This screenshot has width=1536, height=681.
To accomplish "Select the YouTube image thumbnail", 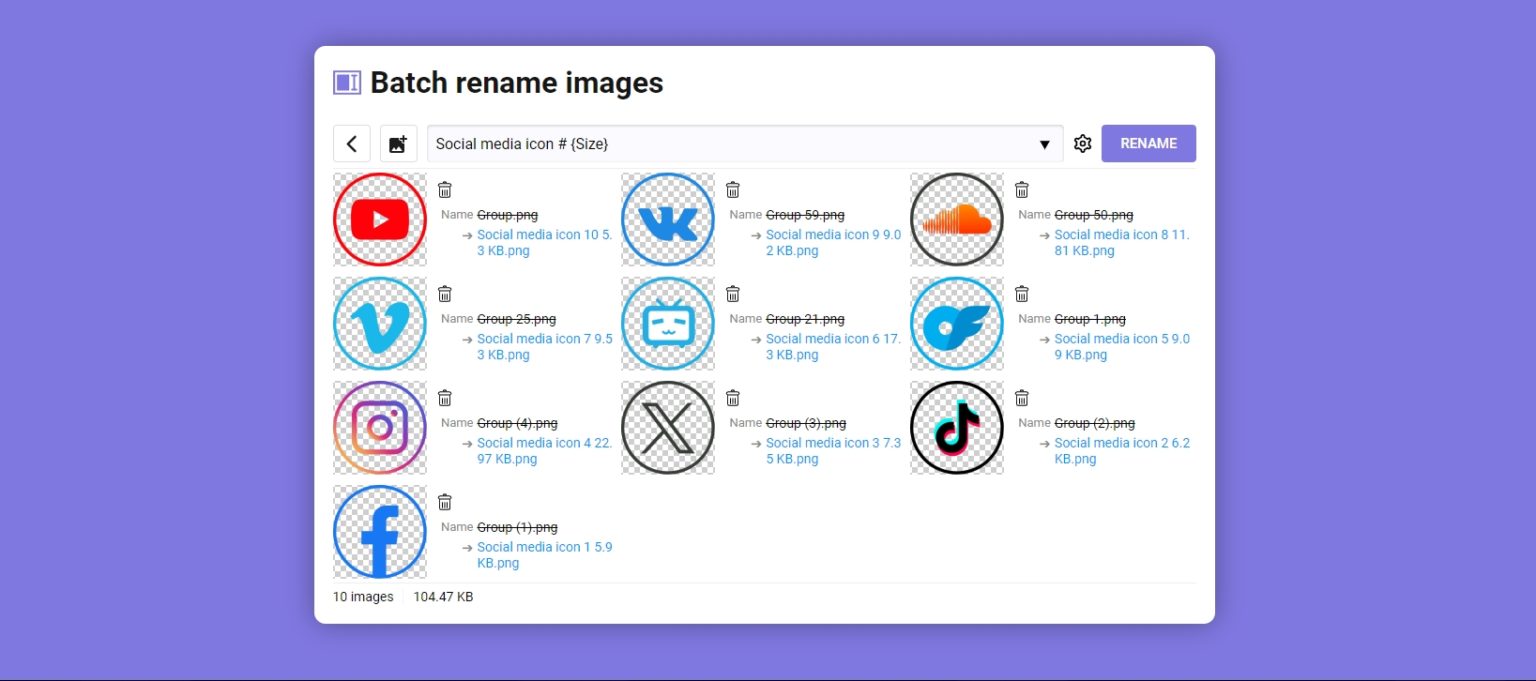I will (379, 219).
